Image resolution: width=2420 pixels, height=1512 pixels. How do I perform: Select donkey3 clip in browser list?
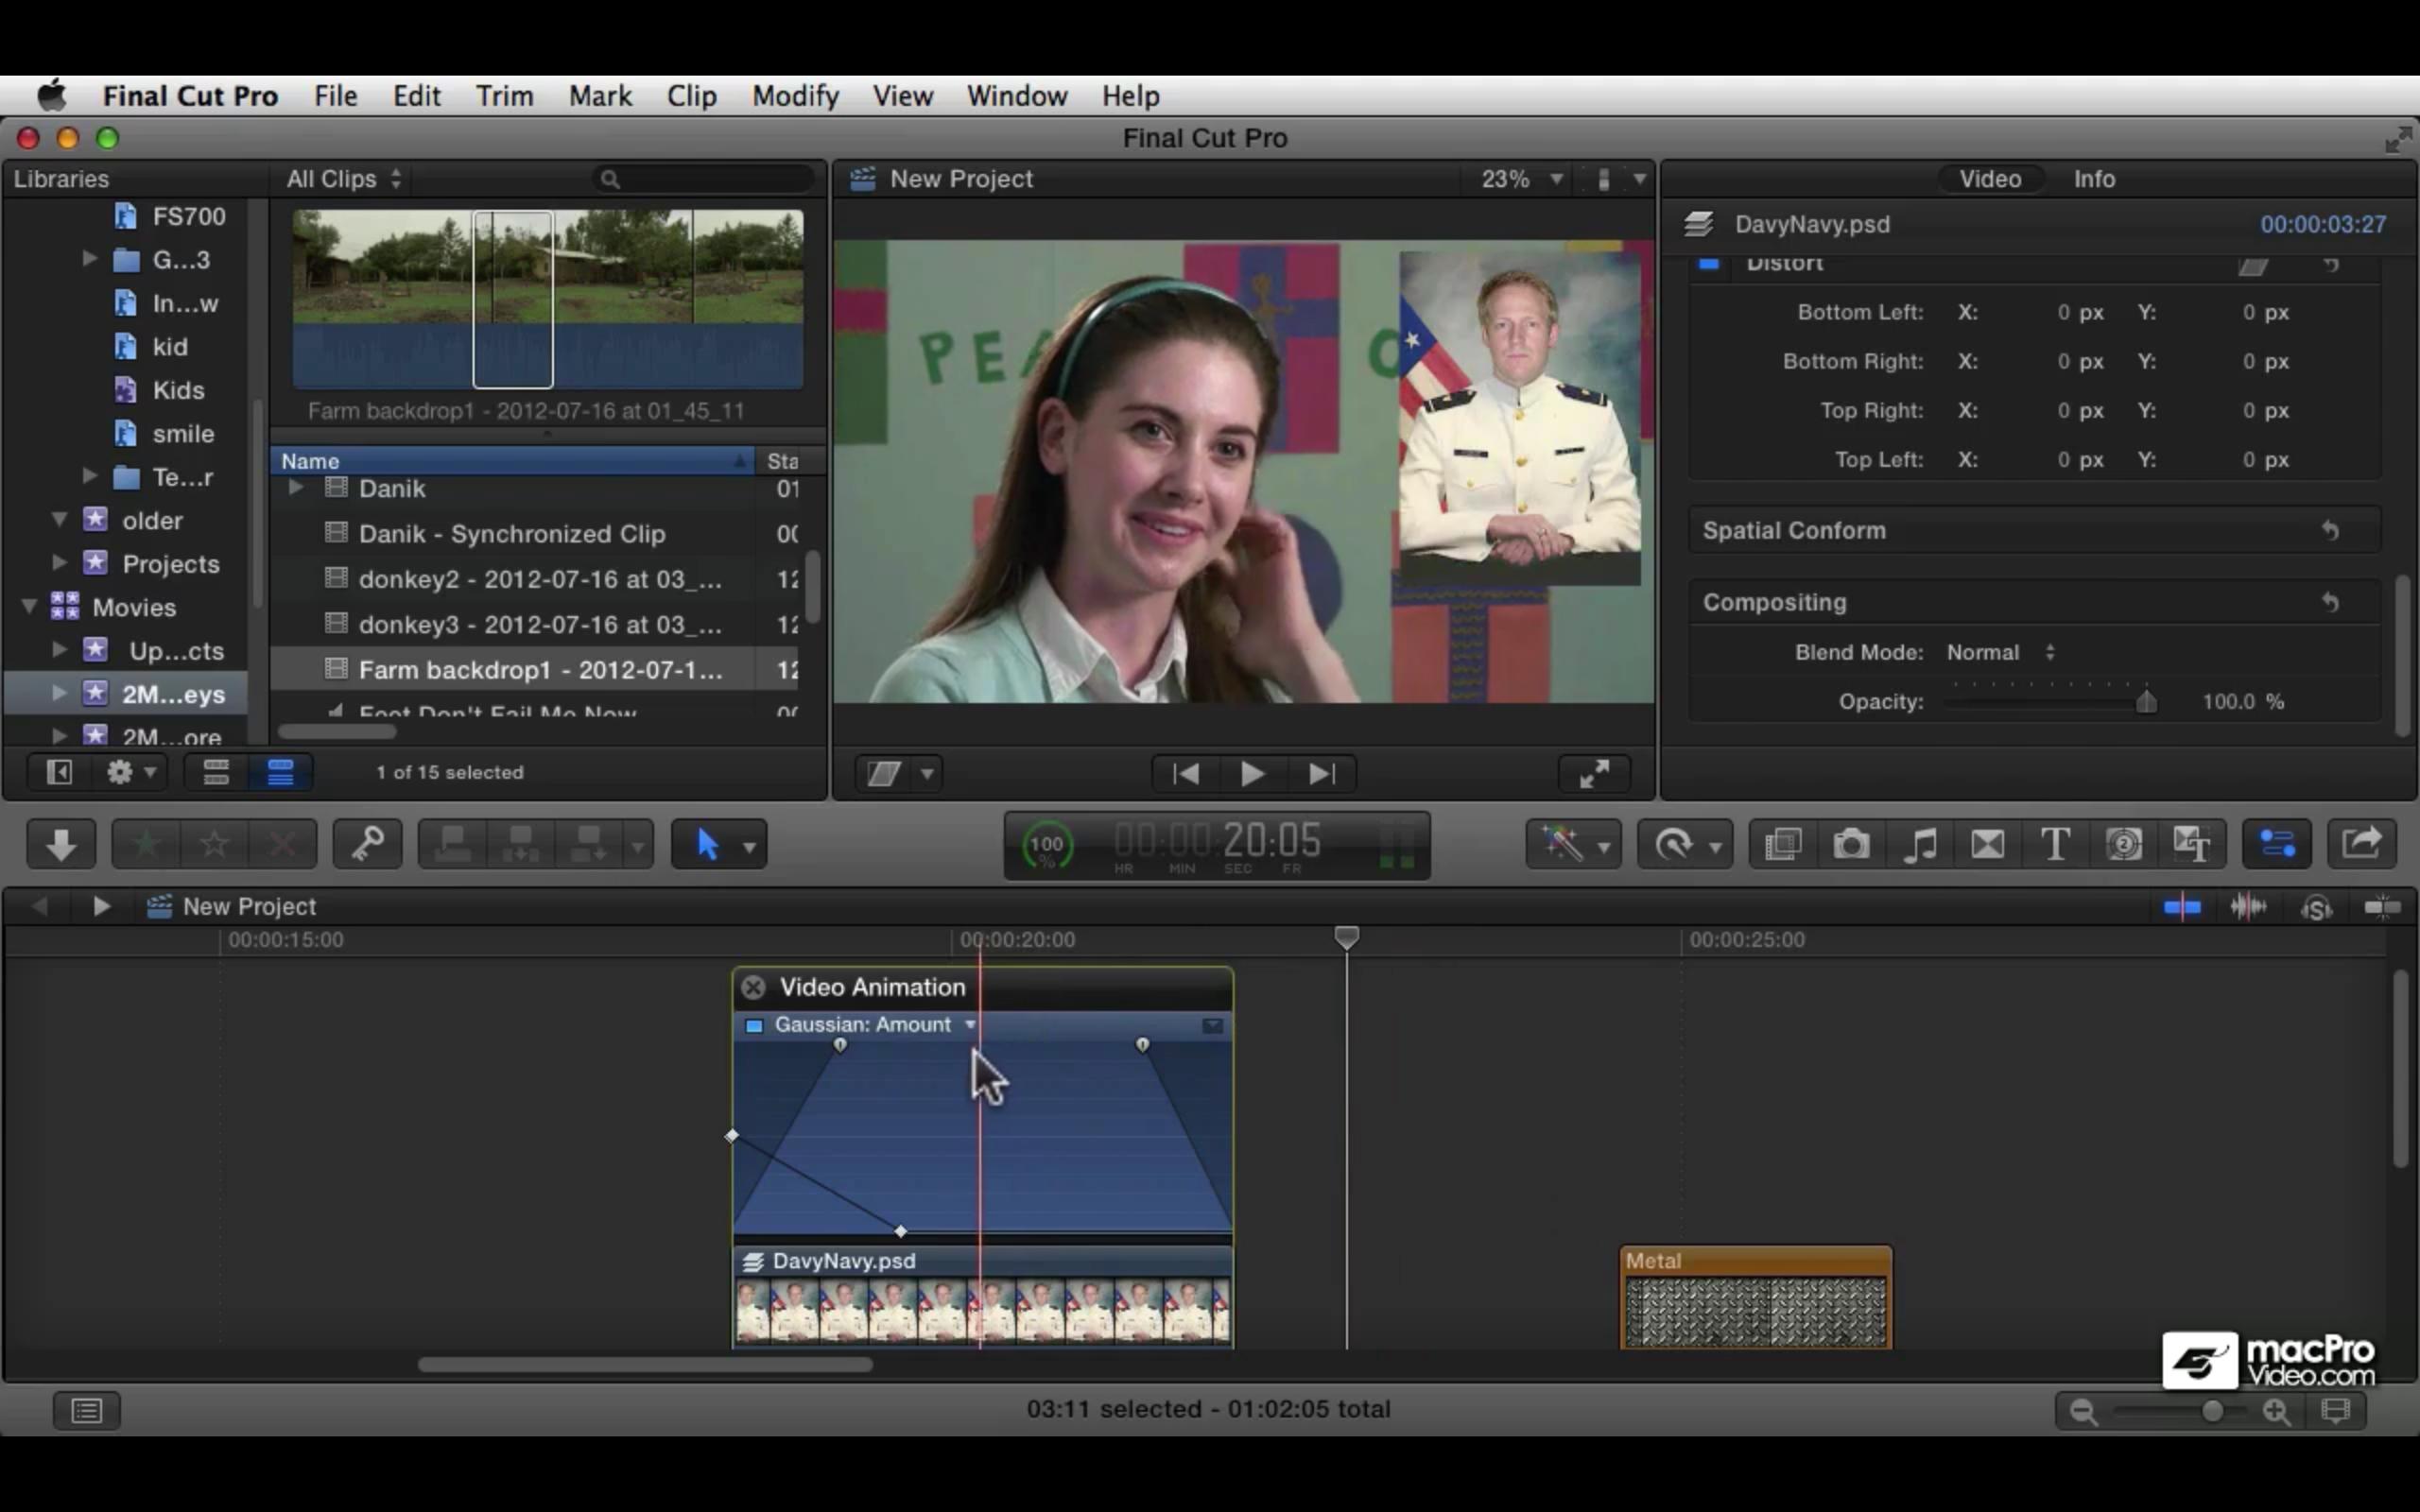pyautogui.click(x=540, y=624)
